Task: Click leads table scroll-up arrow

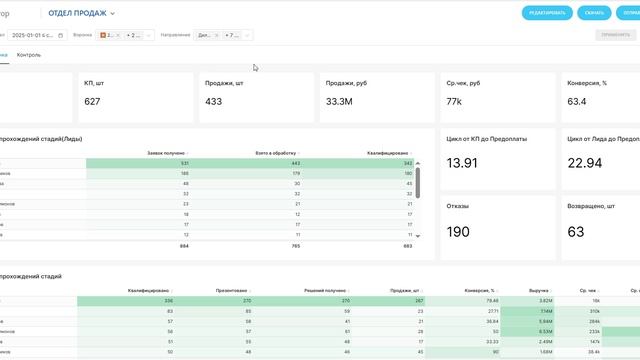Action: click(418, 163)
